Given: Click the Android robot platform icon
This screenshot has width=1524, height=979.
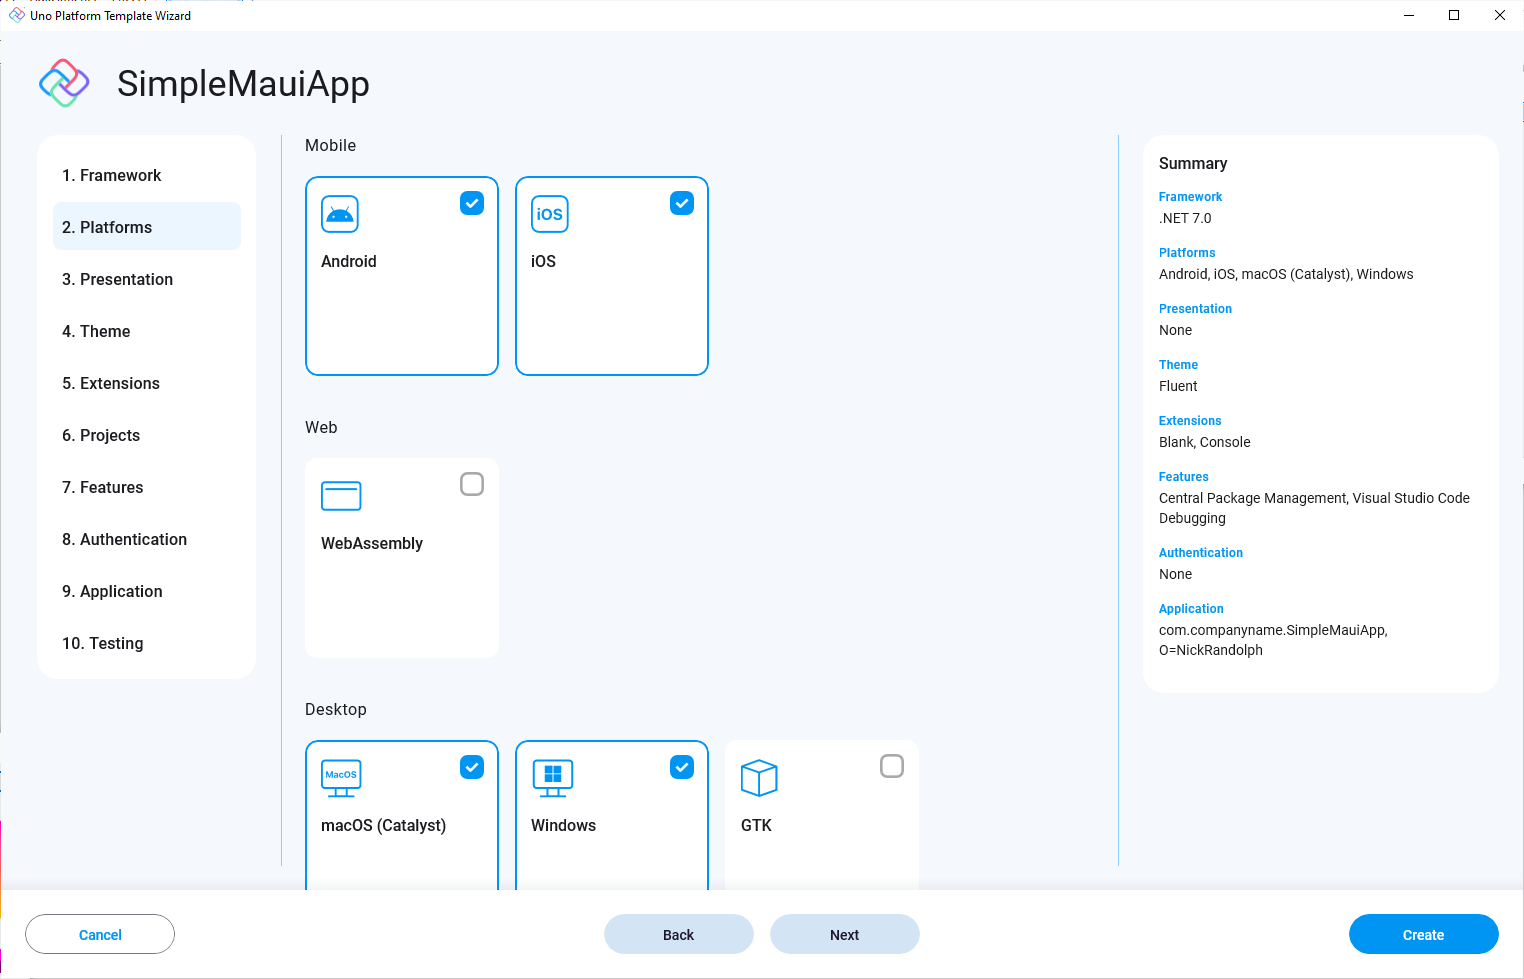Looking at the screenshot, I should 340,214.
